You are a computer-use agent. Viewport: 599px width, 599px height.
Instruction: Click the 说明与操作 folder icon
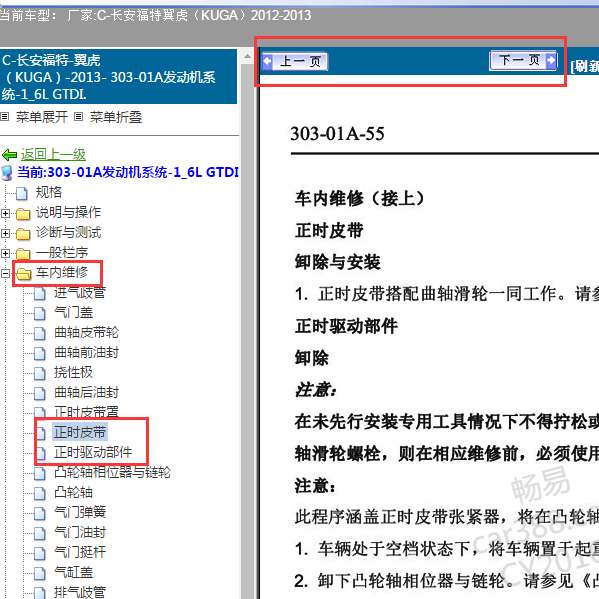(x=23, y=214)
